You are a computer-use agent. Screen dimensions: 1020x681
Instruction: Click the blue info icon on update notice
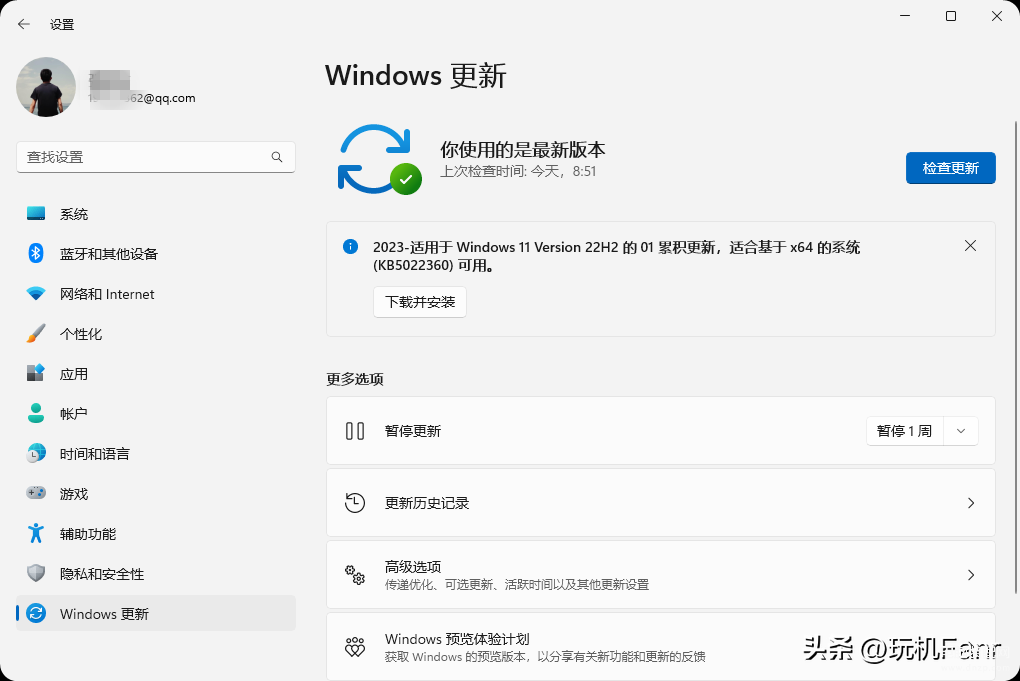[350, 247]
